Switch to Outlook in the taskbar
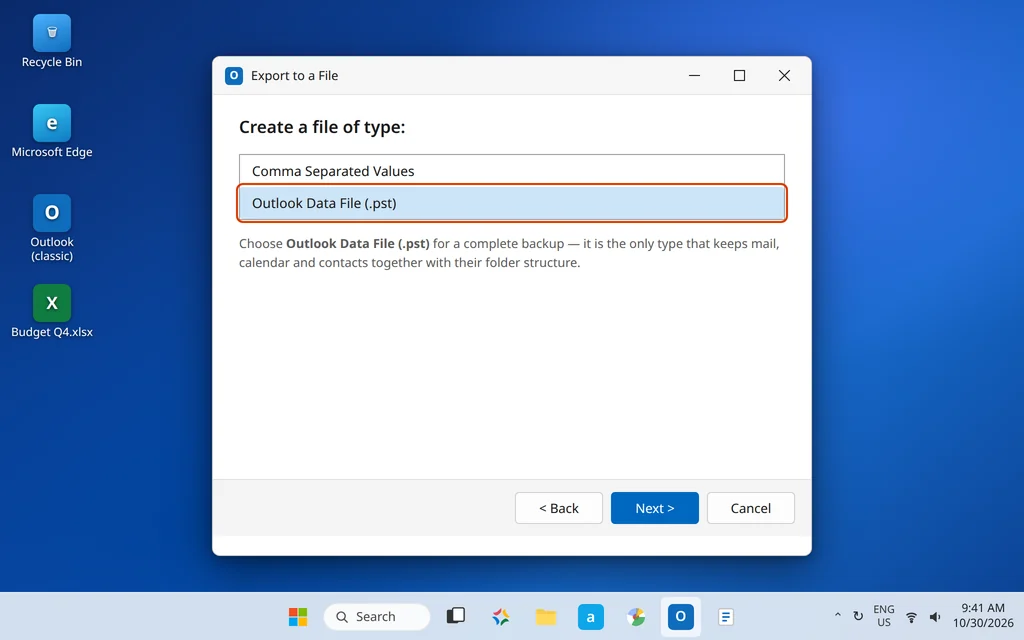 [x=680, y=616]
